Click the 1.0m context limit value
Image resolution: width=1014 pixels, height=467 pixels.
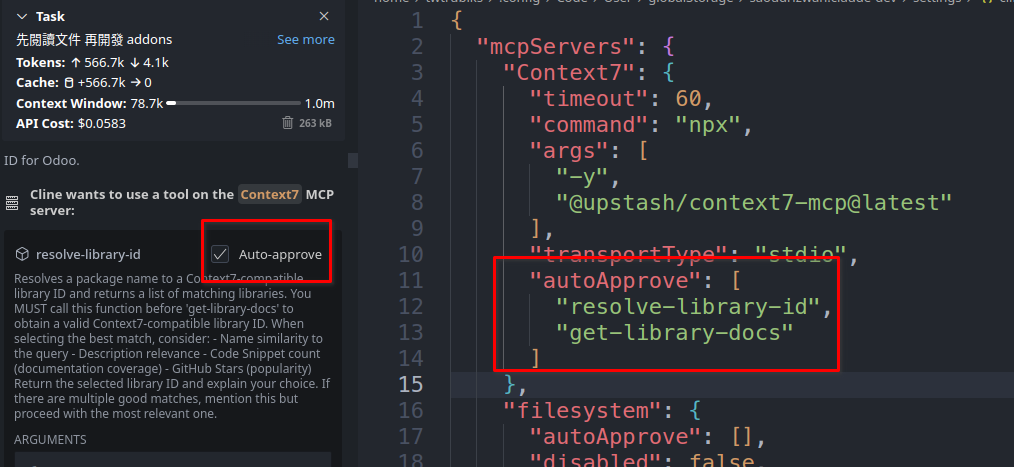pos(319,103)
